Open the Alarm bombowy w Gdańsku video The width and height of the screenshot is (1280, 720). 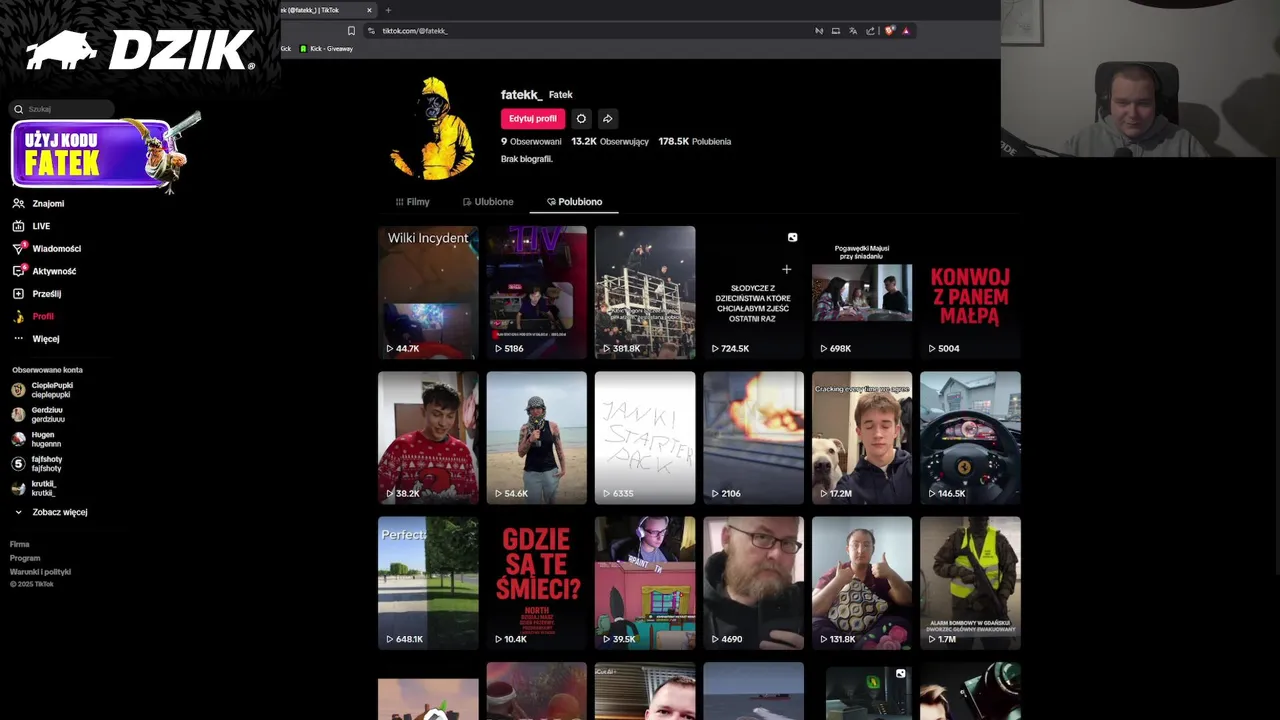coord(970,583)
